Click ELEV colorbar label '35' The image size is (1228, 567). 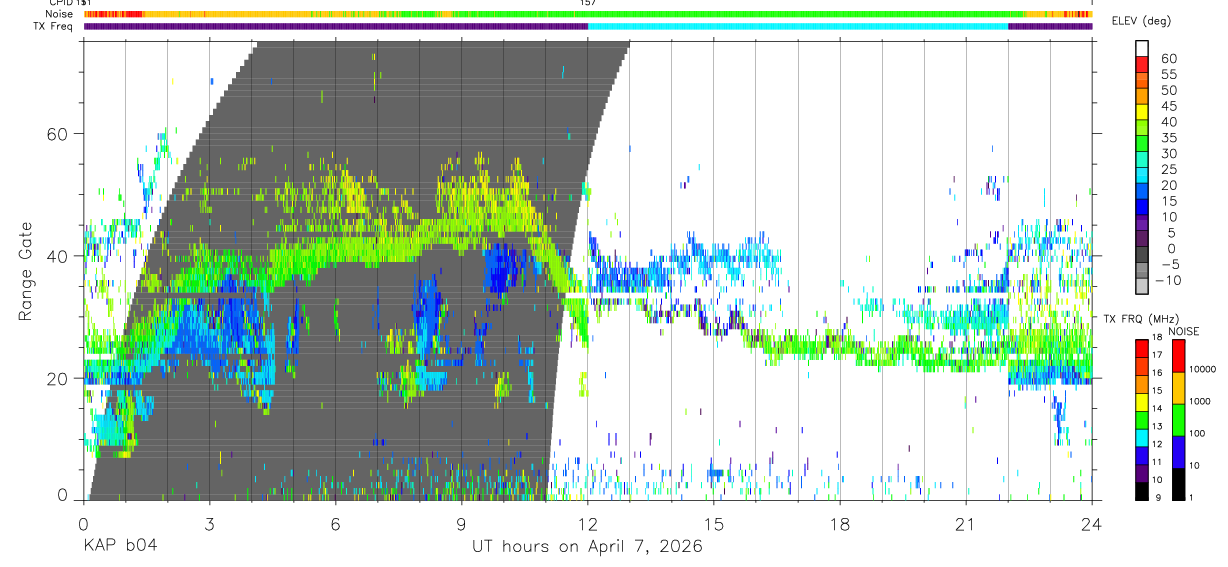[x=1167, y=138]
